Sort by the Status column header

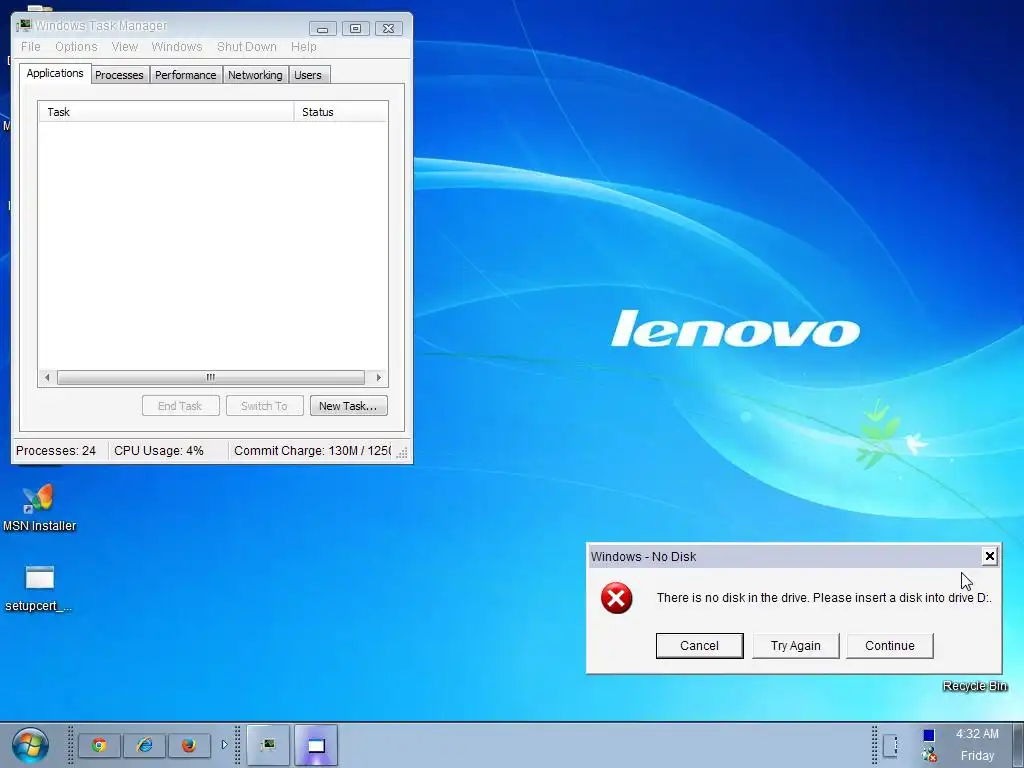click(341, 112)
